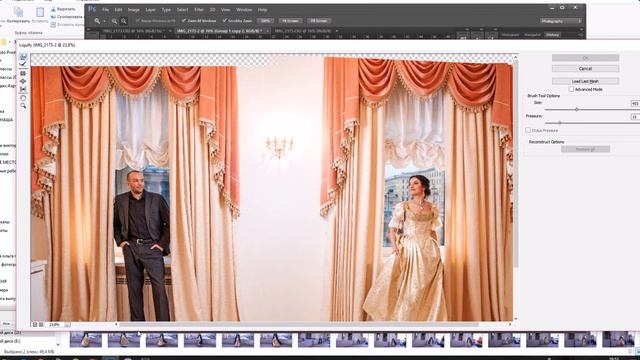Image resolution: width=640 pixels, height=360 pixels.
Task: Open the Type menu
Action: click(166, 9)
